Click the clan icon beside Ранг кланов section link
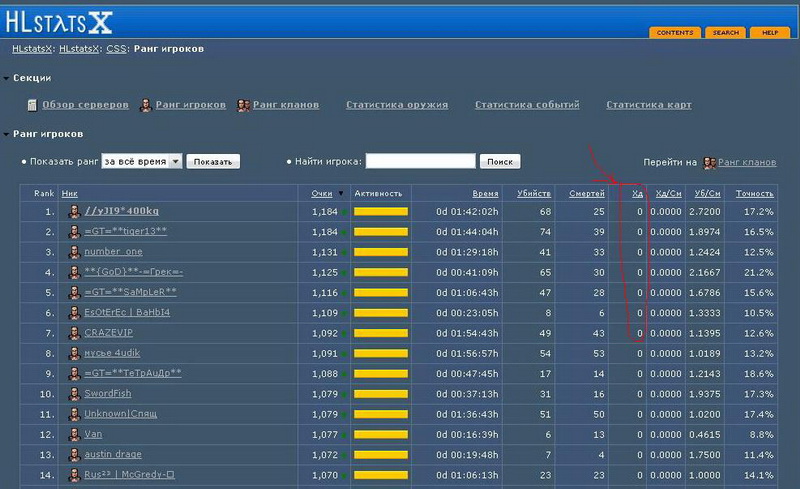The height and width of the screenshot is (489, 800). (243, 105)
